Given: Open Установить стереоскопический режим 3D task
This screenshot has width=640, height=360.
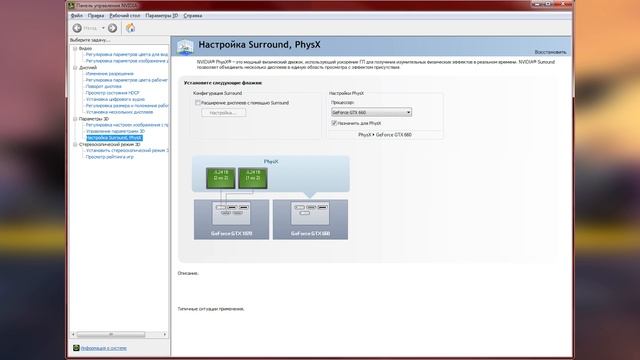Looking at the screenshot, I should tap(127, 151).
